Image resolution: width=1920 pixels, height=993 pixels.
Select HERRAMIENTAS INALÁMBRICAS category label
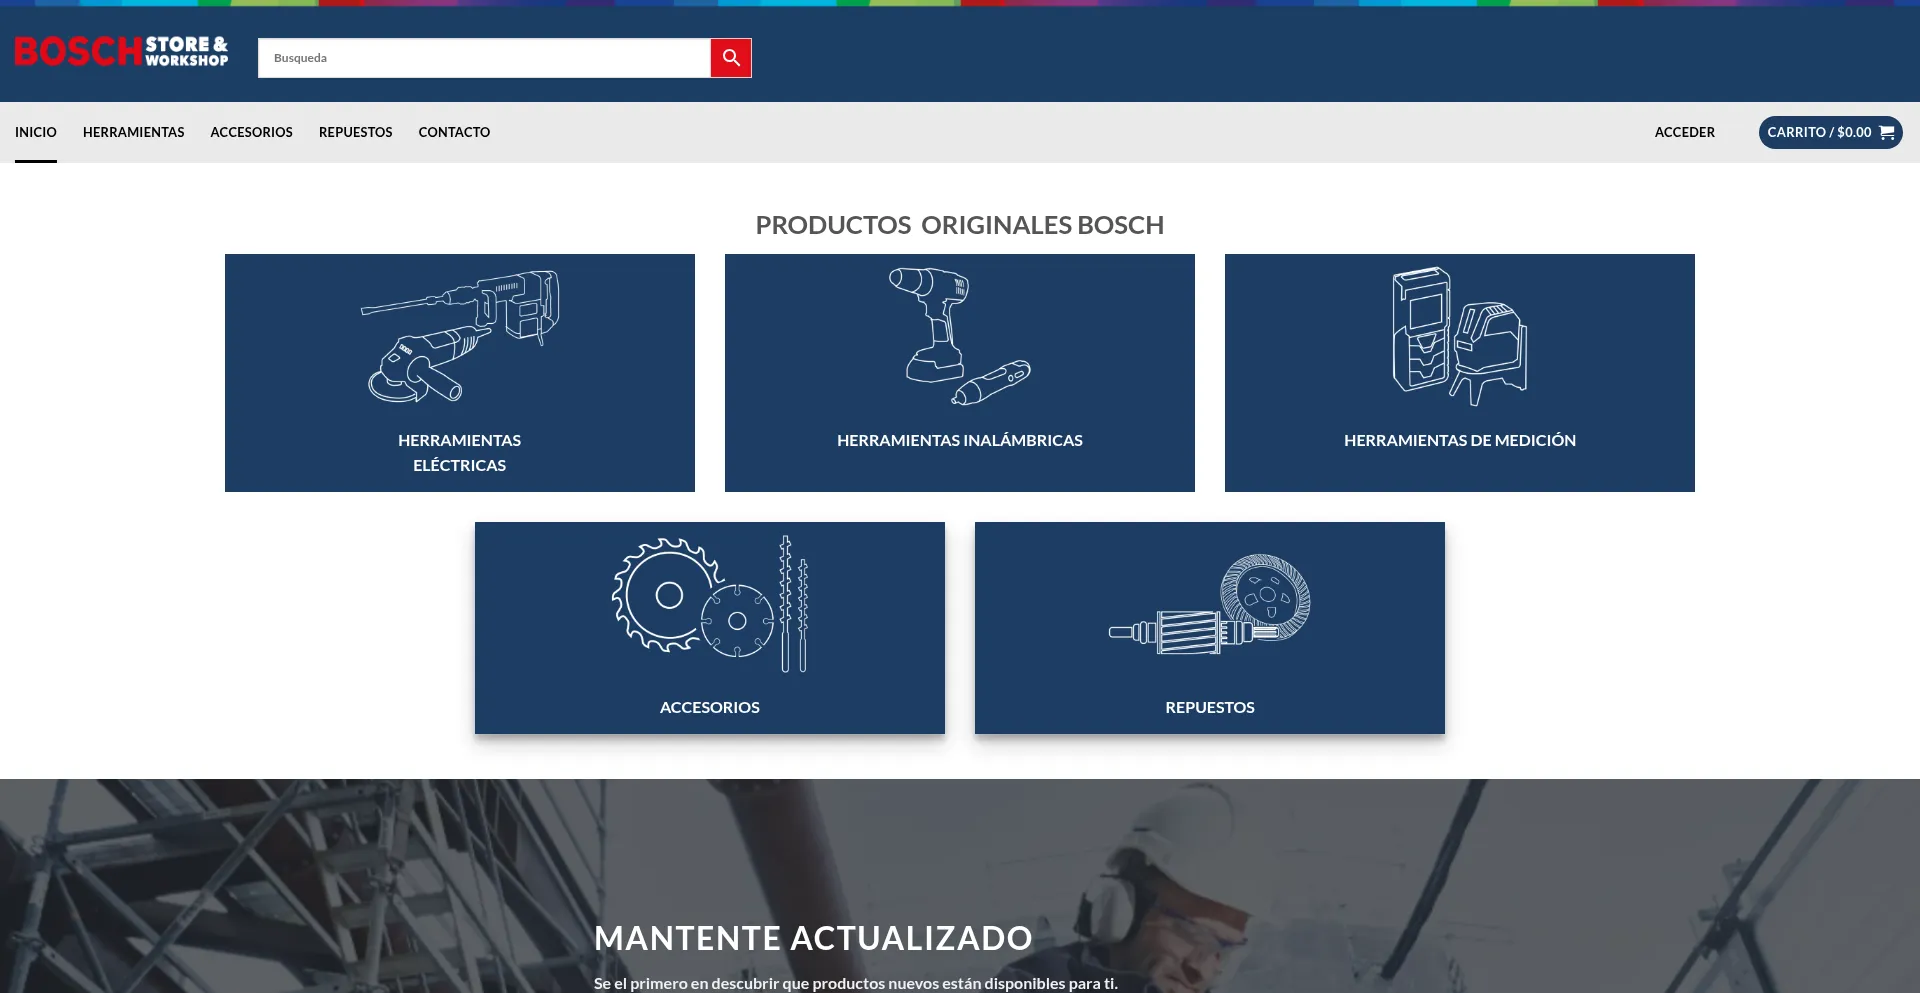[960, 440]
